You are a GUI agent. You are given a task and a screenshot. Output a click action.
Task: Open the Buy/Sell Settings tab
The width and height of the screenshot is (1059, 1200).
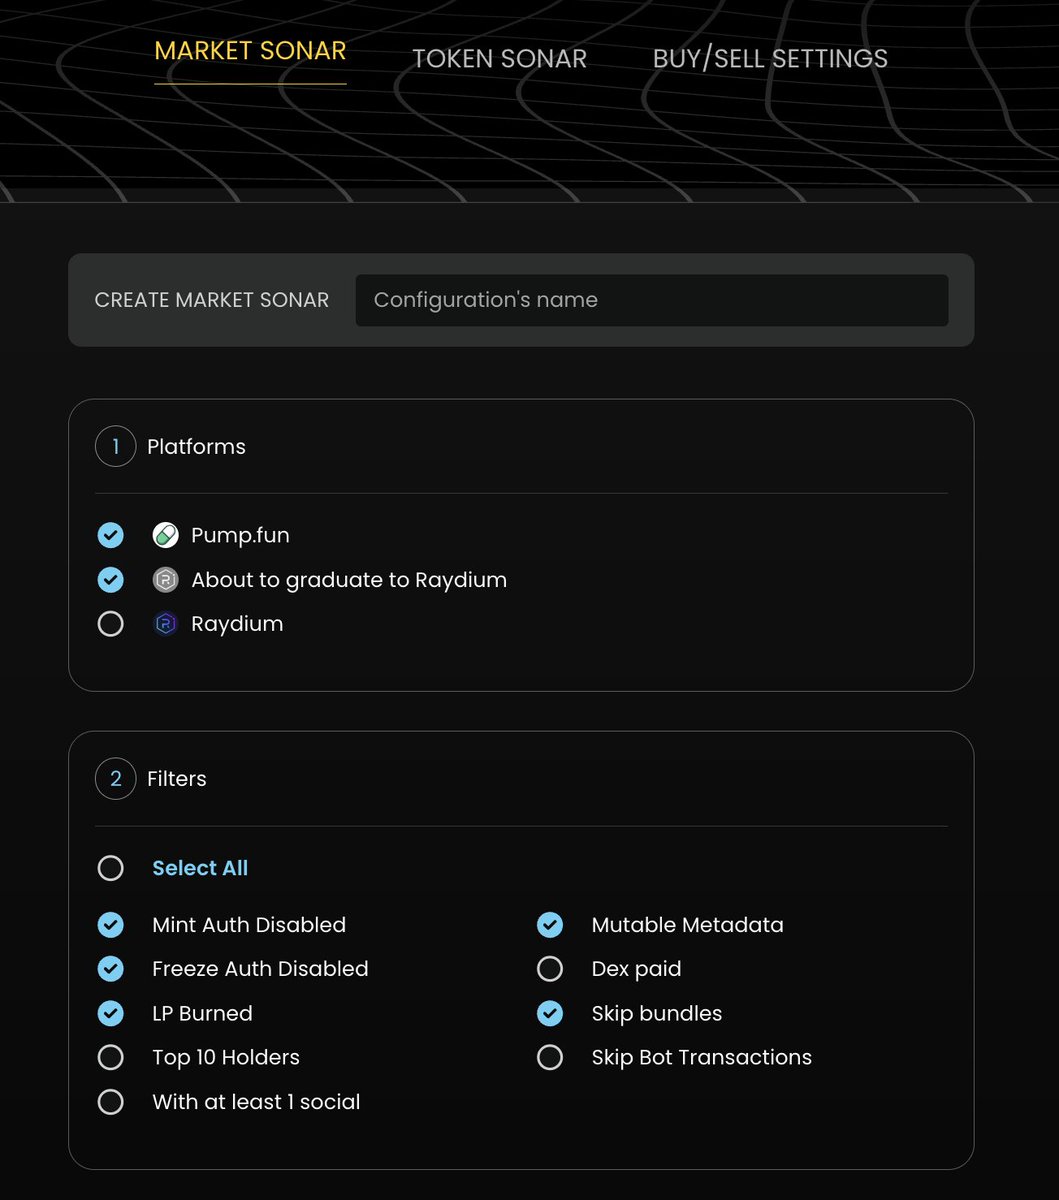tap(770, 59)
